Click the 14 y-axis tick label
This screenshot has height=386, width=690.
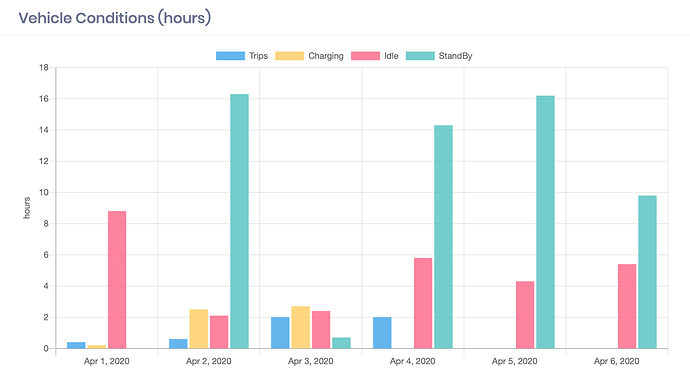pos(44,130)
